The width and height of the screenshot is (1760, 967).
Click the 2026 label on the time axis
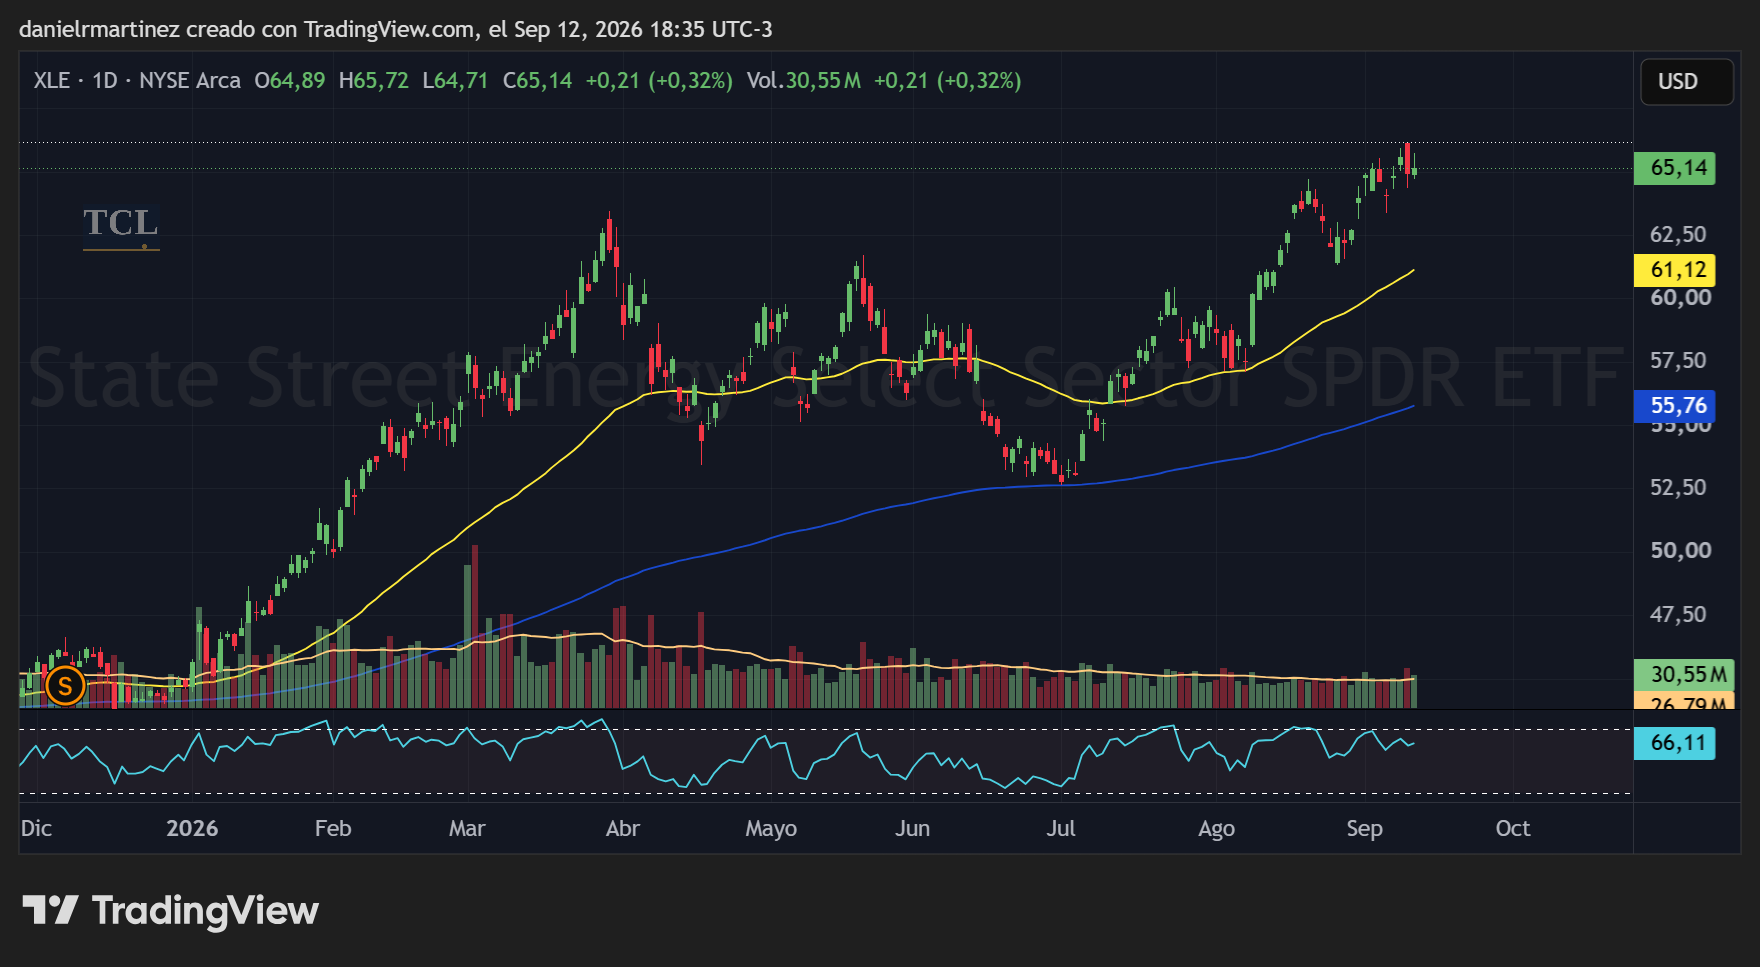click(x=192, y=829)
